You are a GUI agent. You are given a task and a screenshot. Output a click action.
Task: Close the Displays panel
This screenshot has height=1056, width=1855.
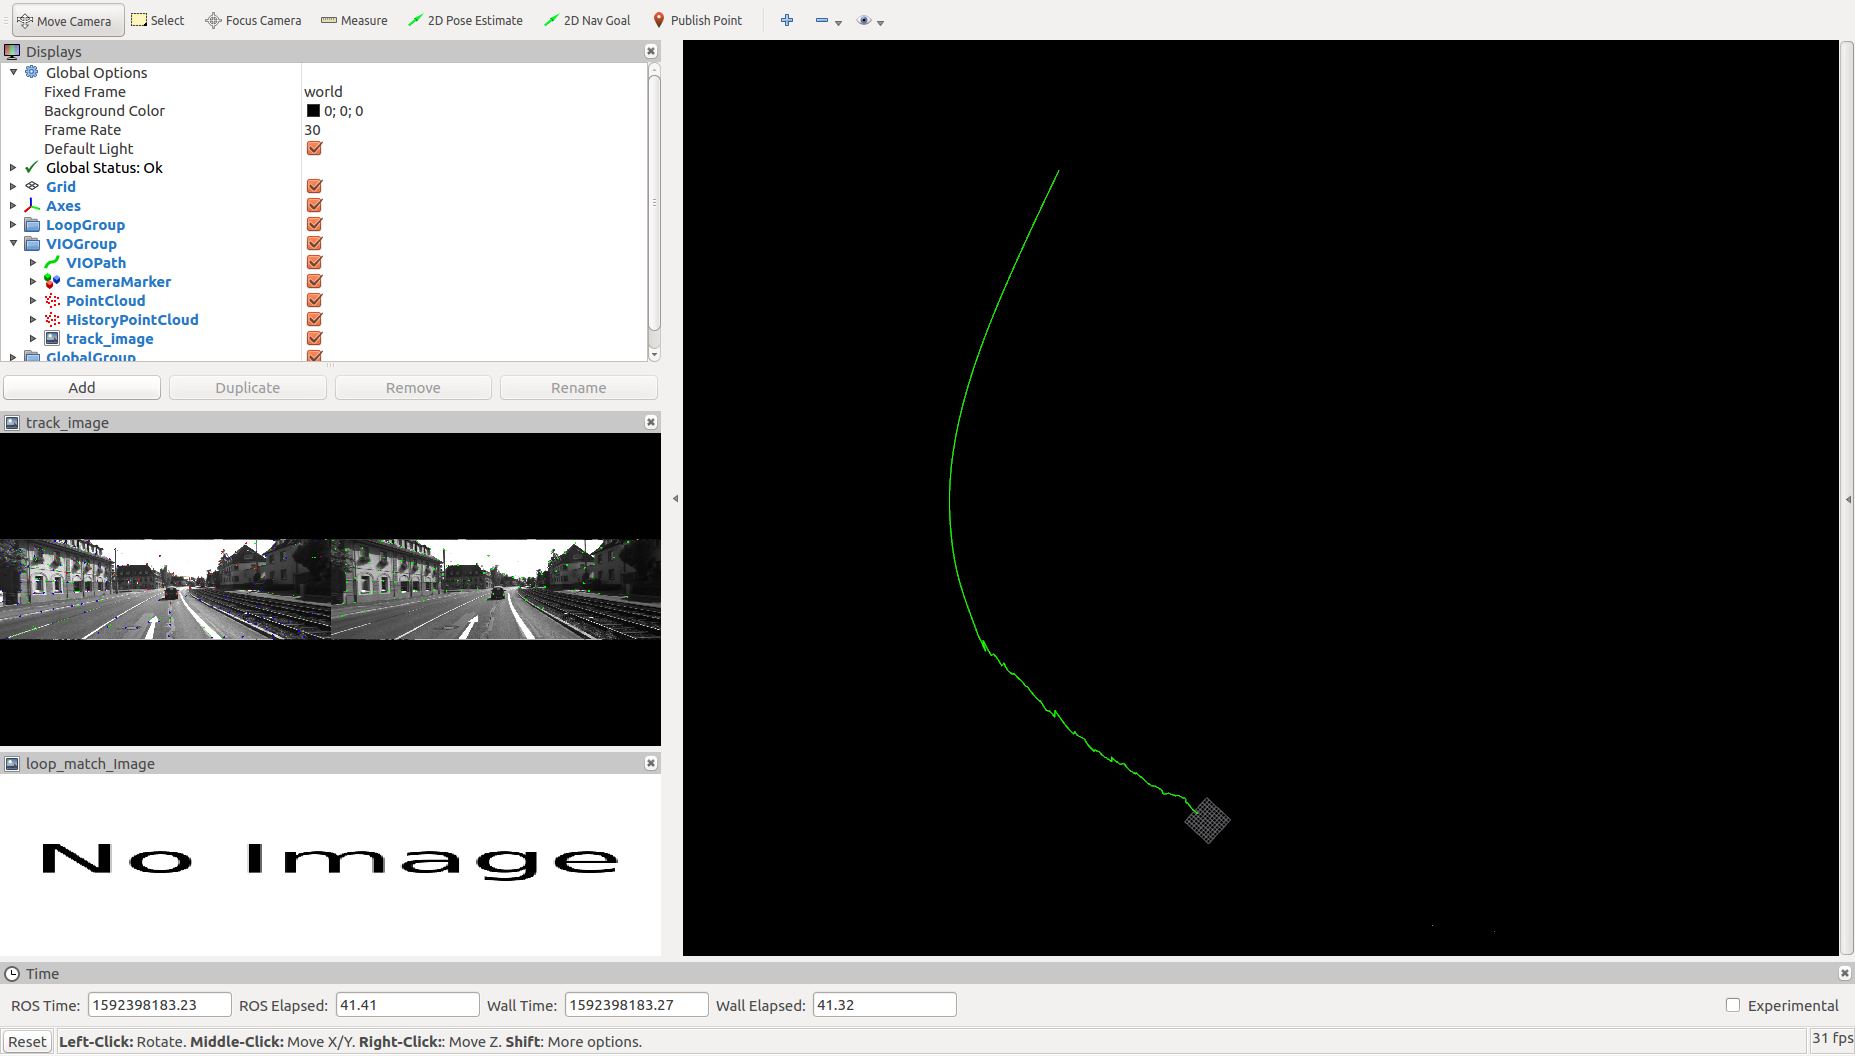coord(651,51)
